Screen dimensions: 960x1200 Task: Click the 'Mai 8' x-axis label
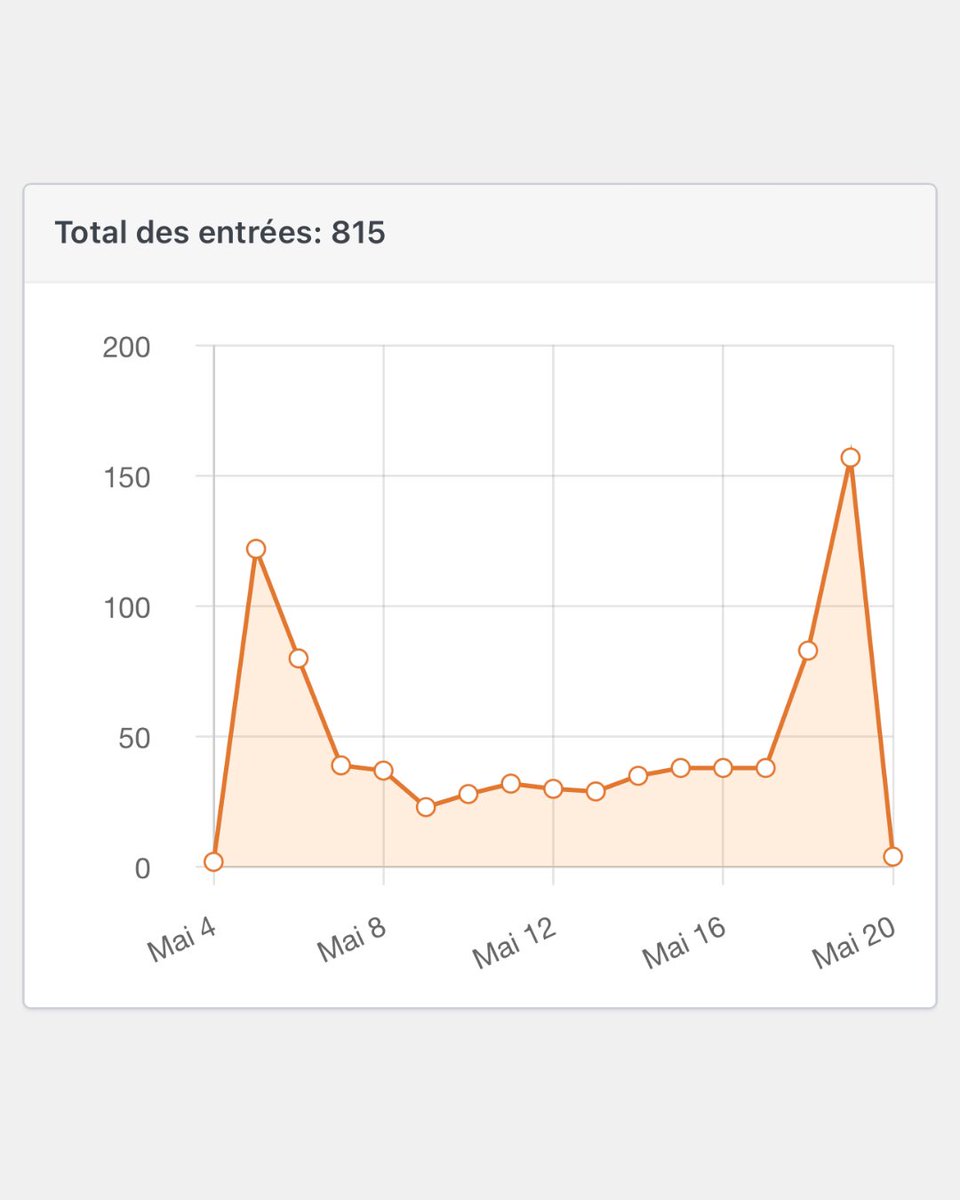[x=352, y=942]
